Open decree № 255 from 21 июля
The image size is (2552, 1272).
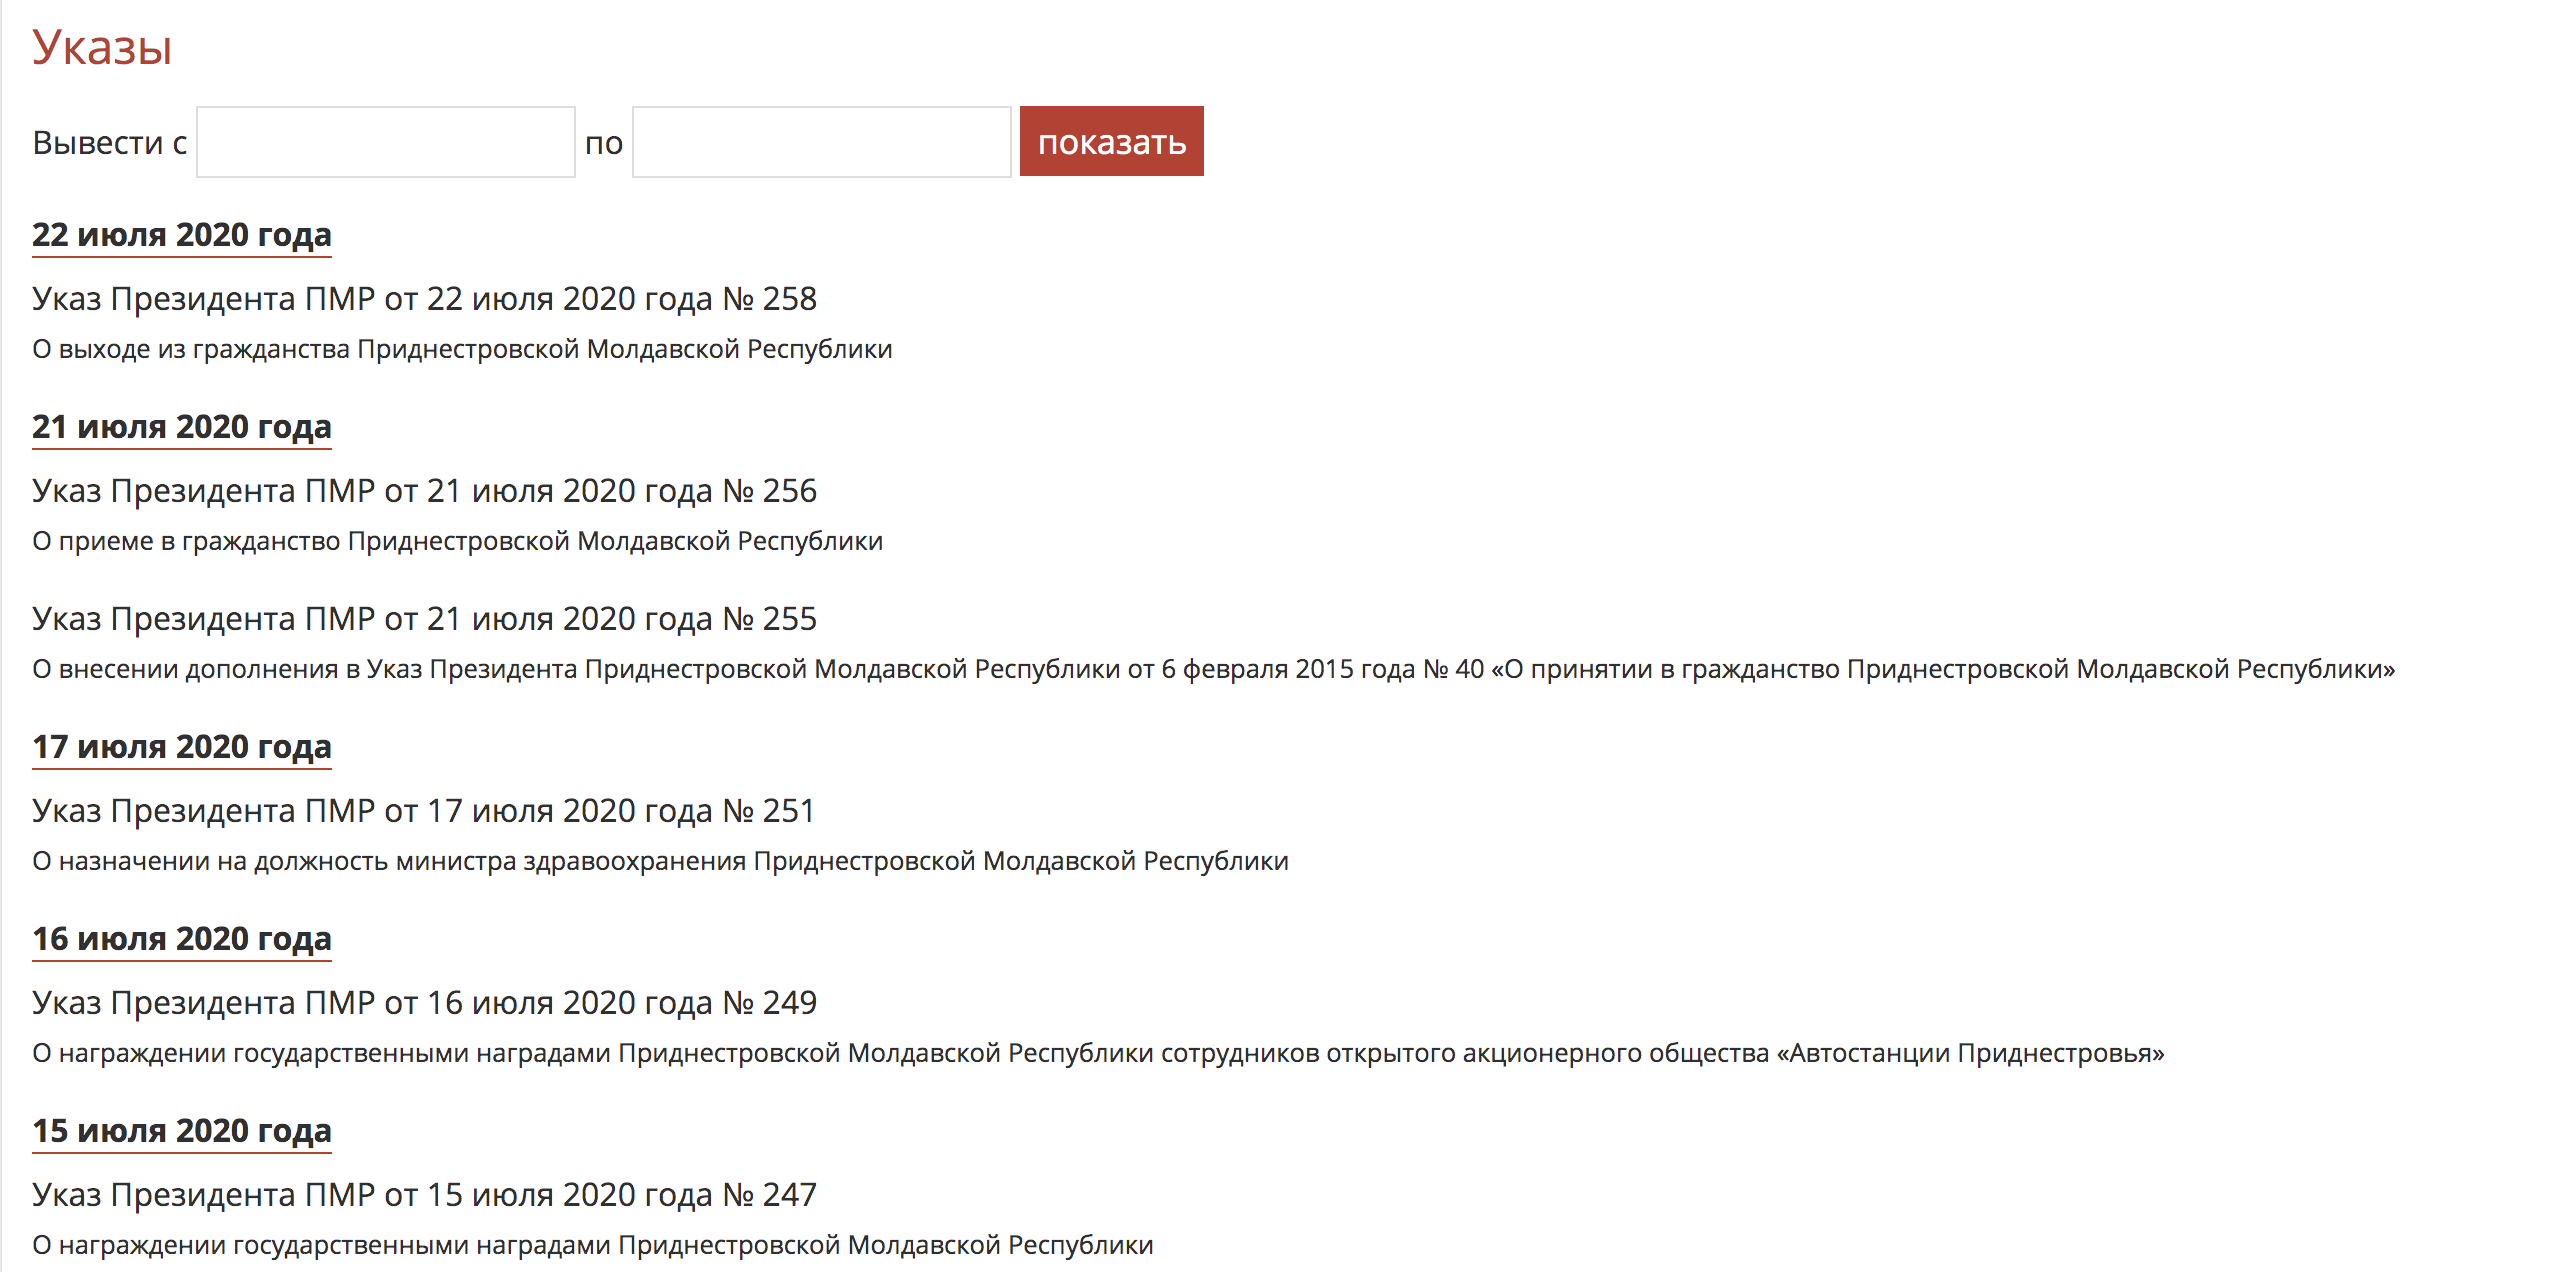pyautogui.click(x=424, y=619)
